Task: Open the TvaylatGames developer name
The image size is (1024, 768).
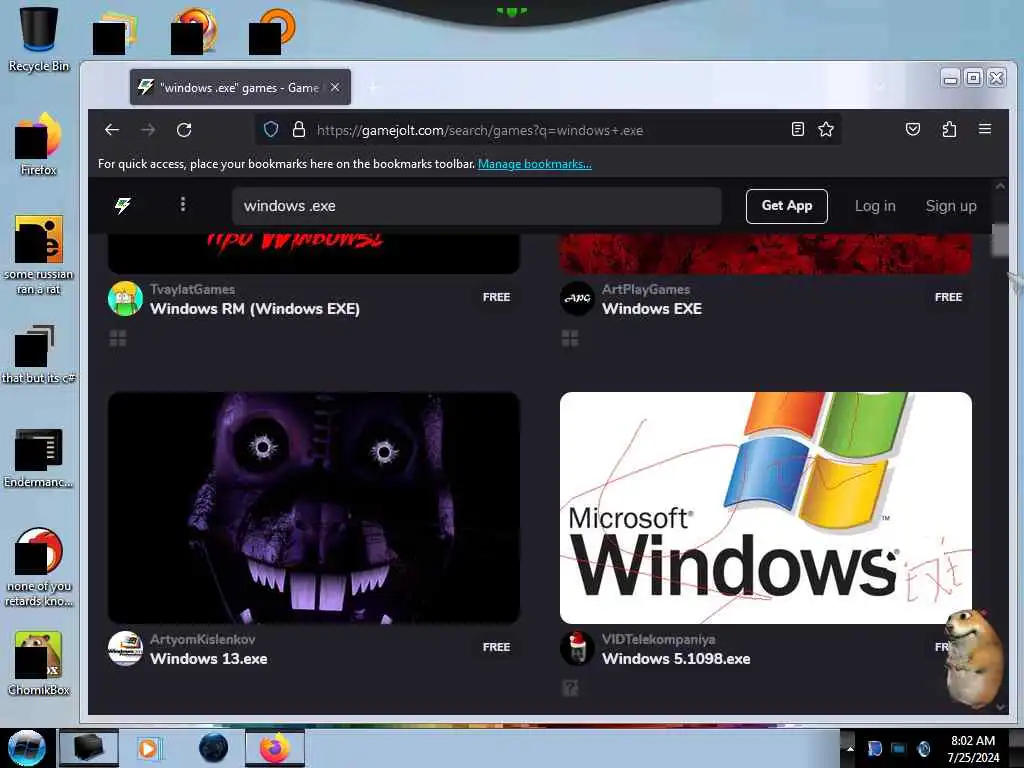Action: (x=192, y=289)
